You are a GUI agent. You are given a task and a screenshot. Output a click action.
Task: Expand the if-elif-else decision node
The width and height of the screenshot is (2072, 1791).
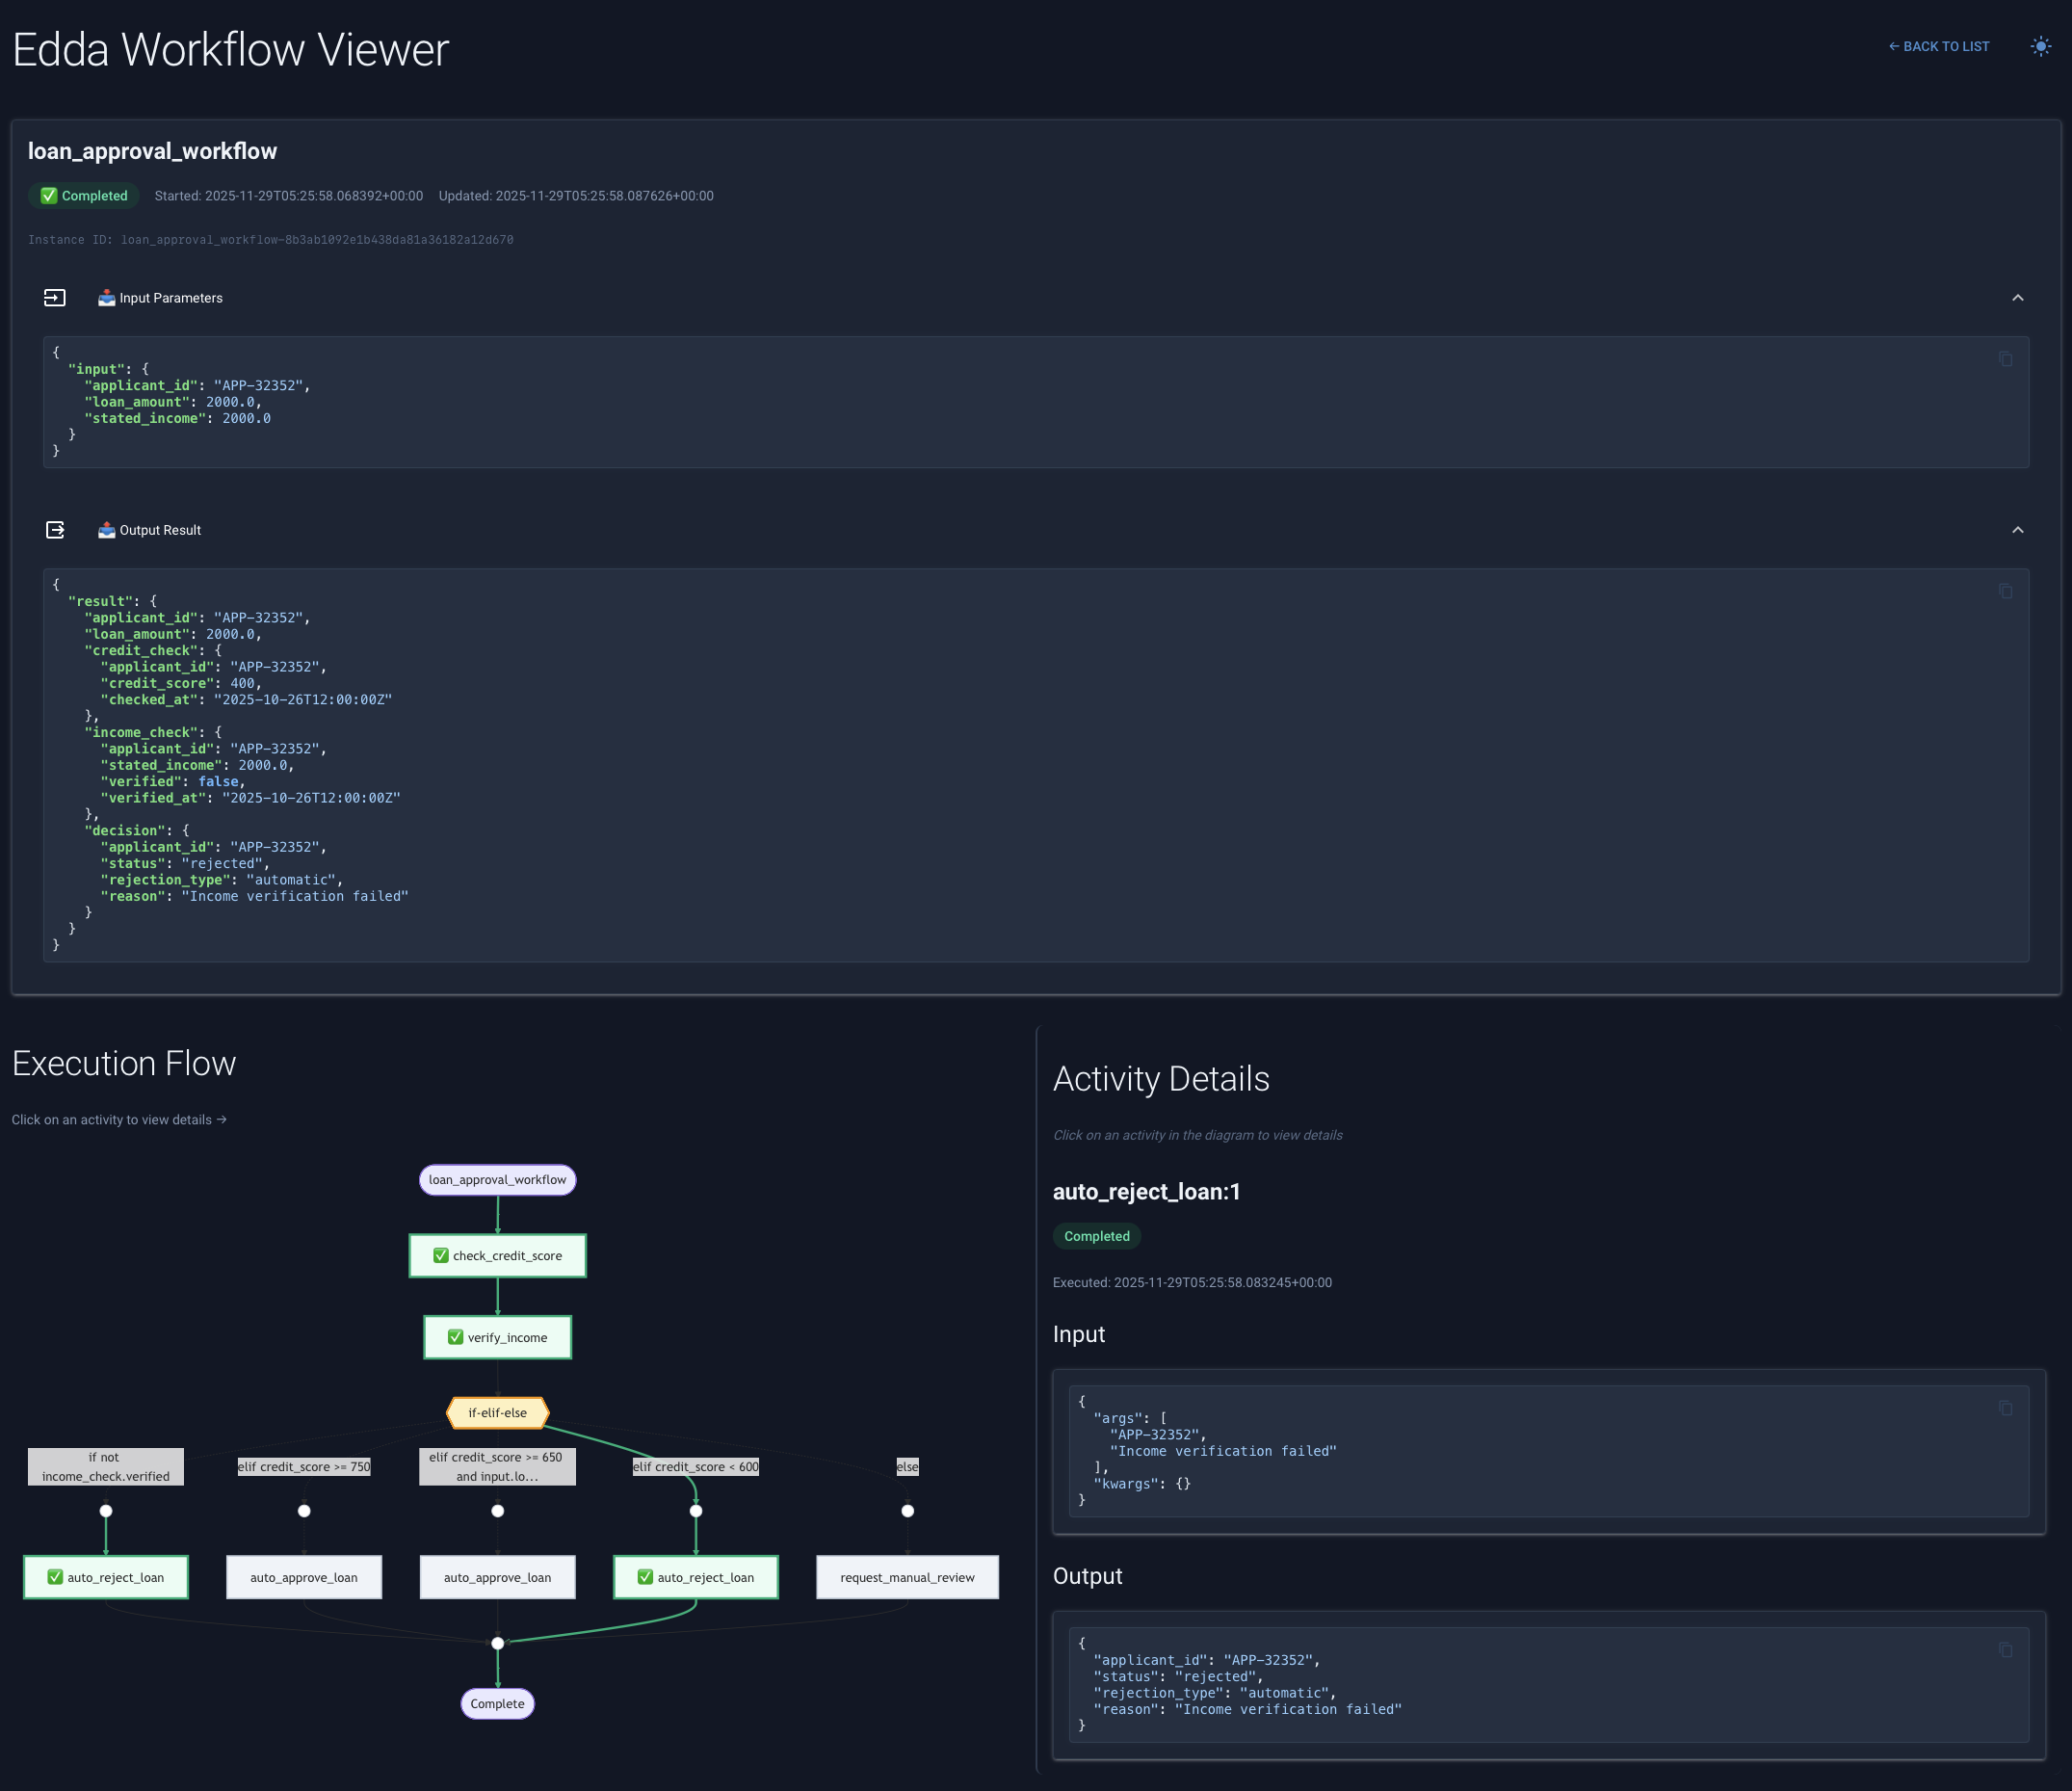click(497, 1413)
